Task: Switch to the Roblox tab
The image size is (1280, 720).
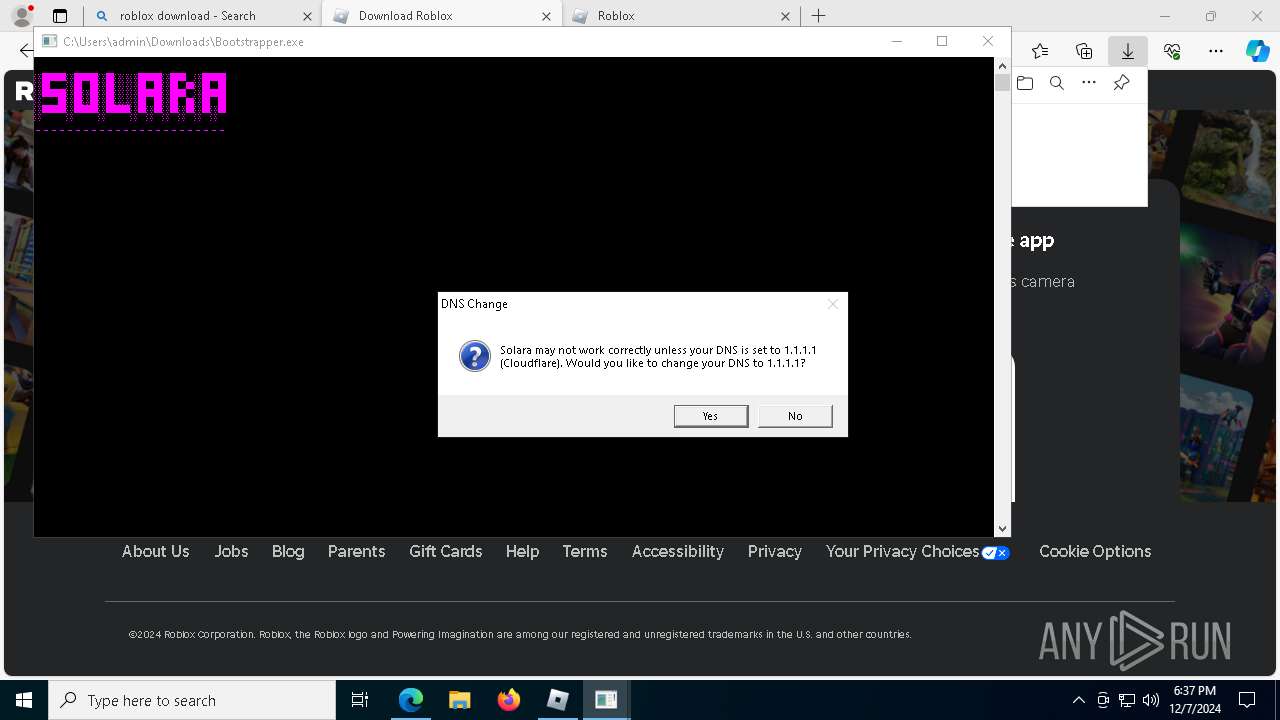Action: [680, 16]
